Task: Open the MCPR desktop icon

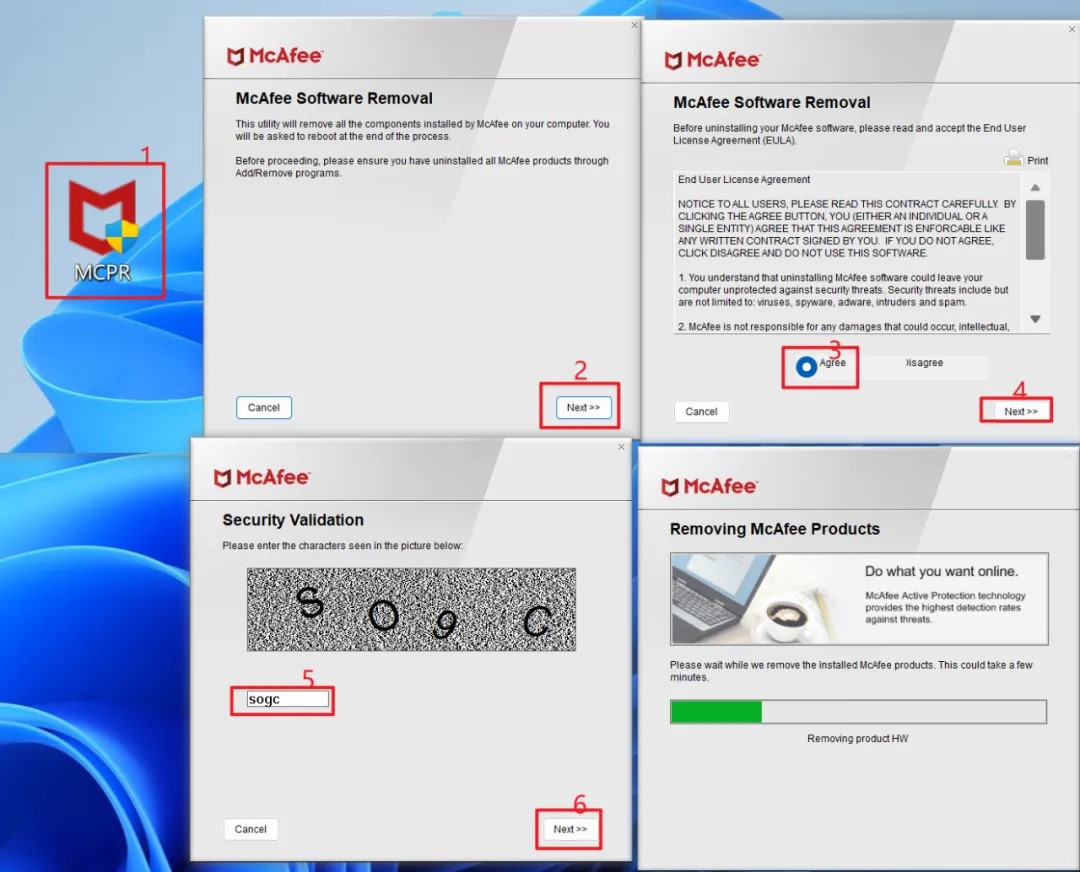Action: [x=103, y=230]
